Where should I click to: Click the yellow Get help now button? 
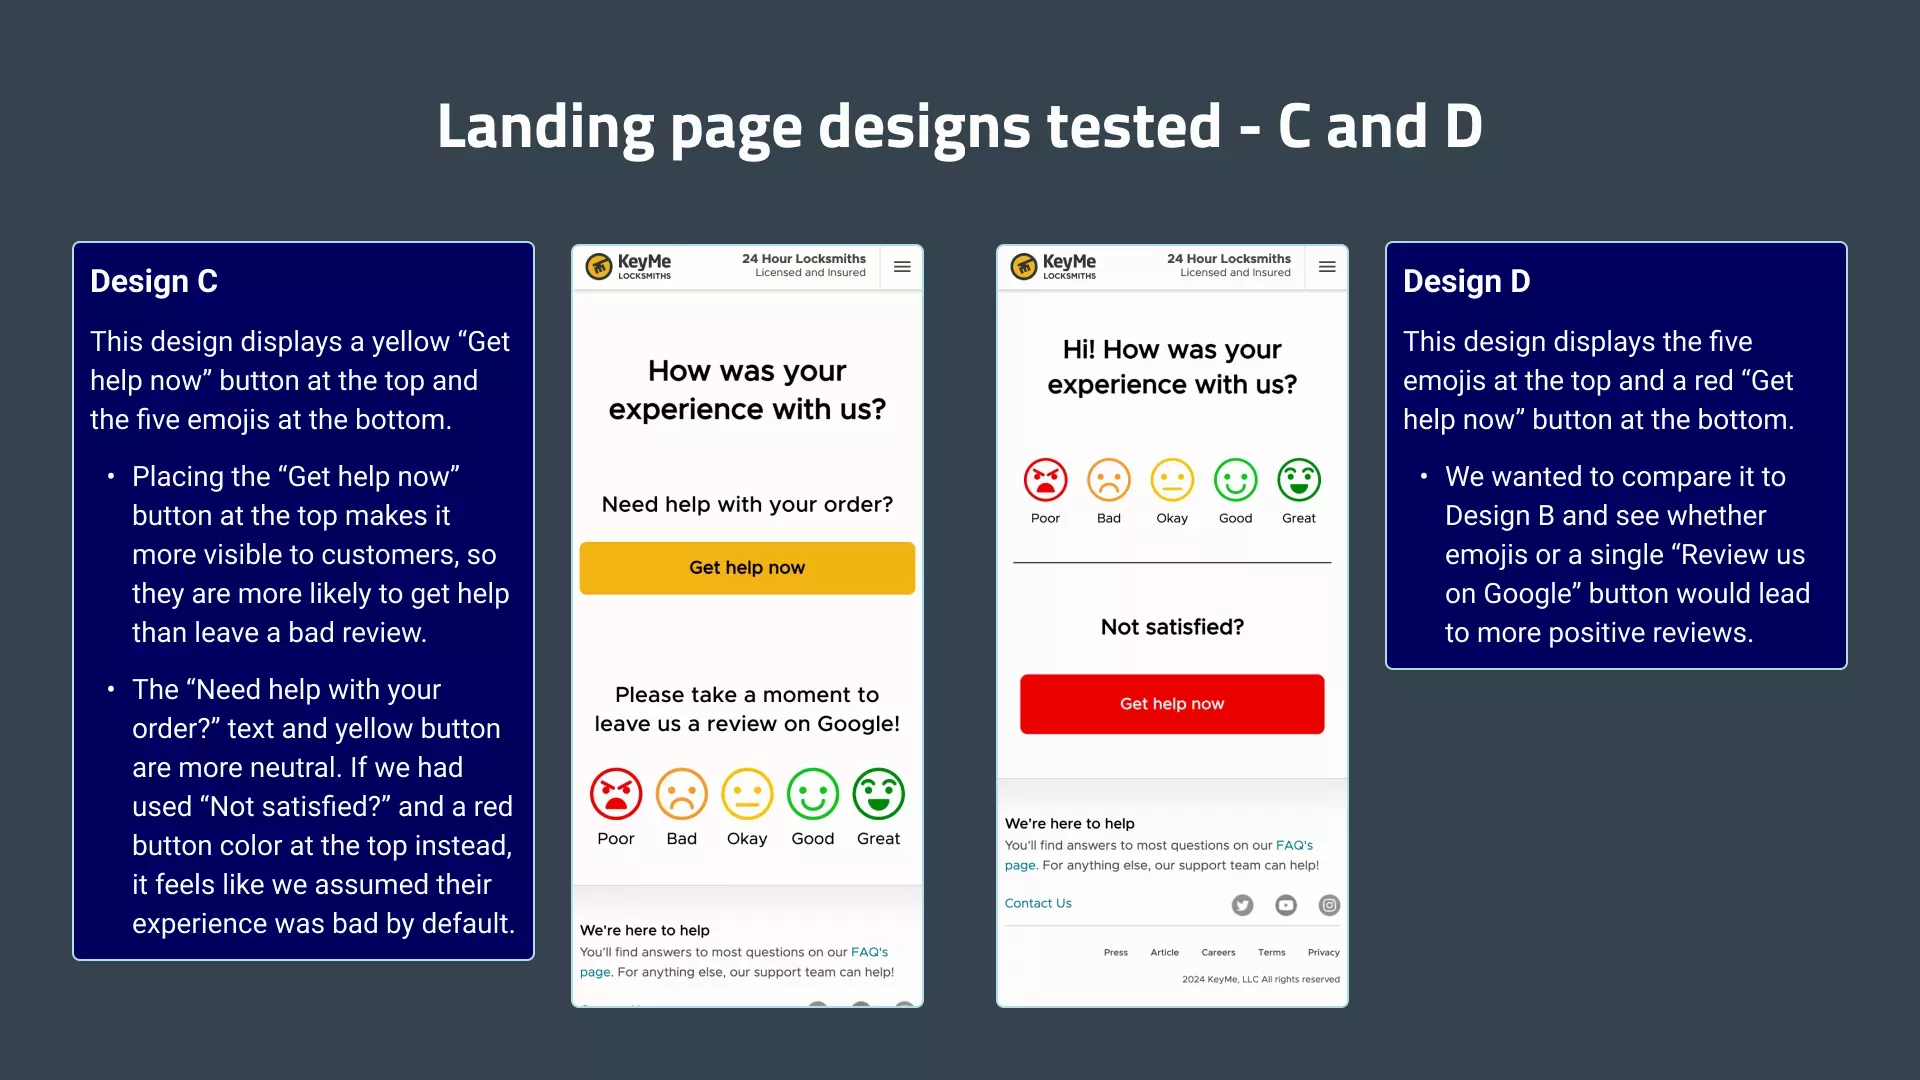click(x=746, y=567)
